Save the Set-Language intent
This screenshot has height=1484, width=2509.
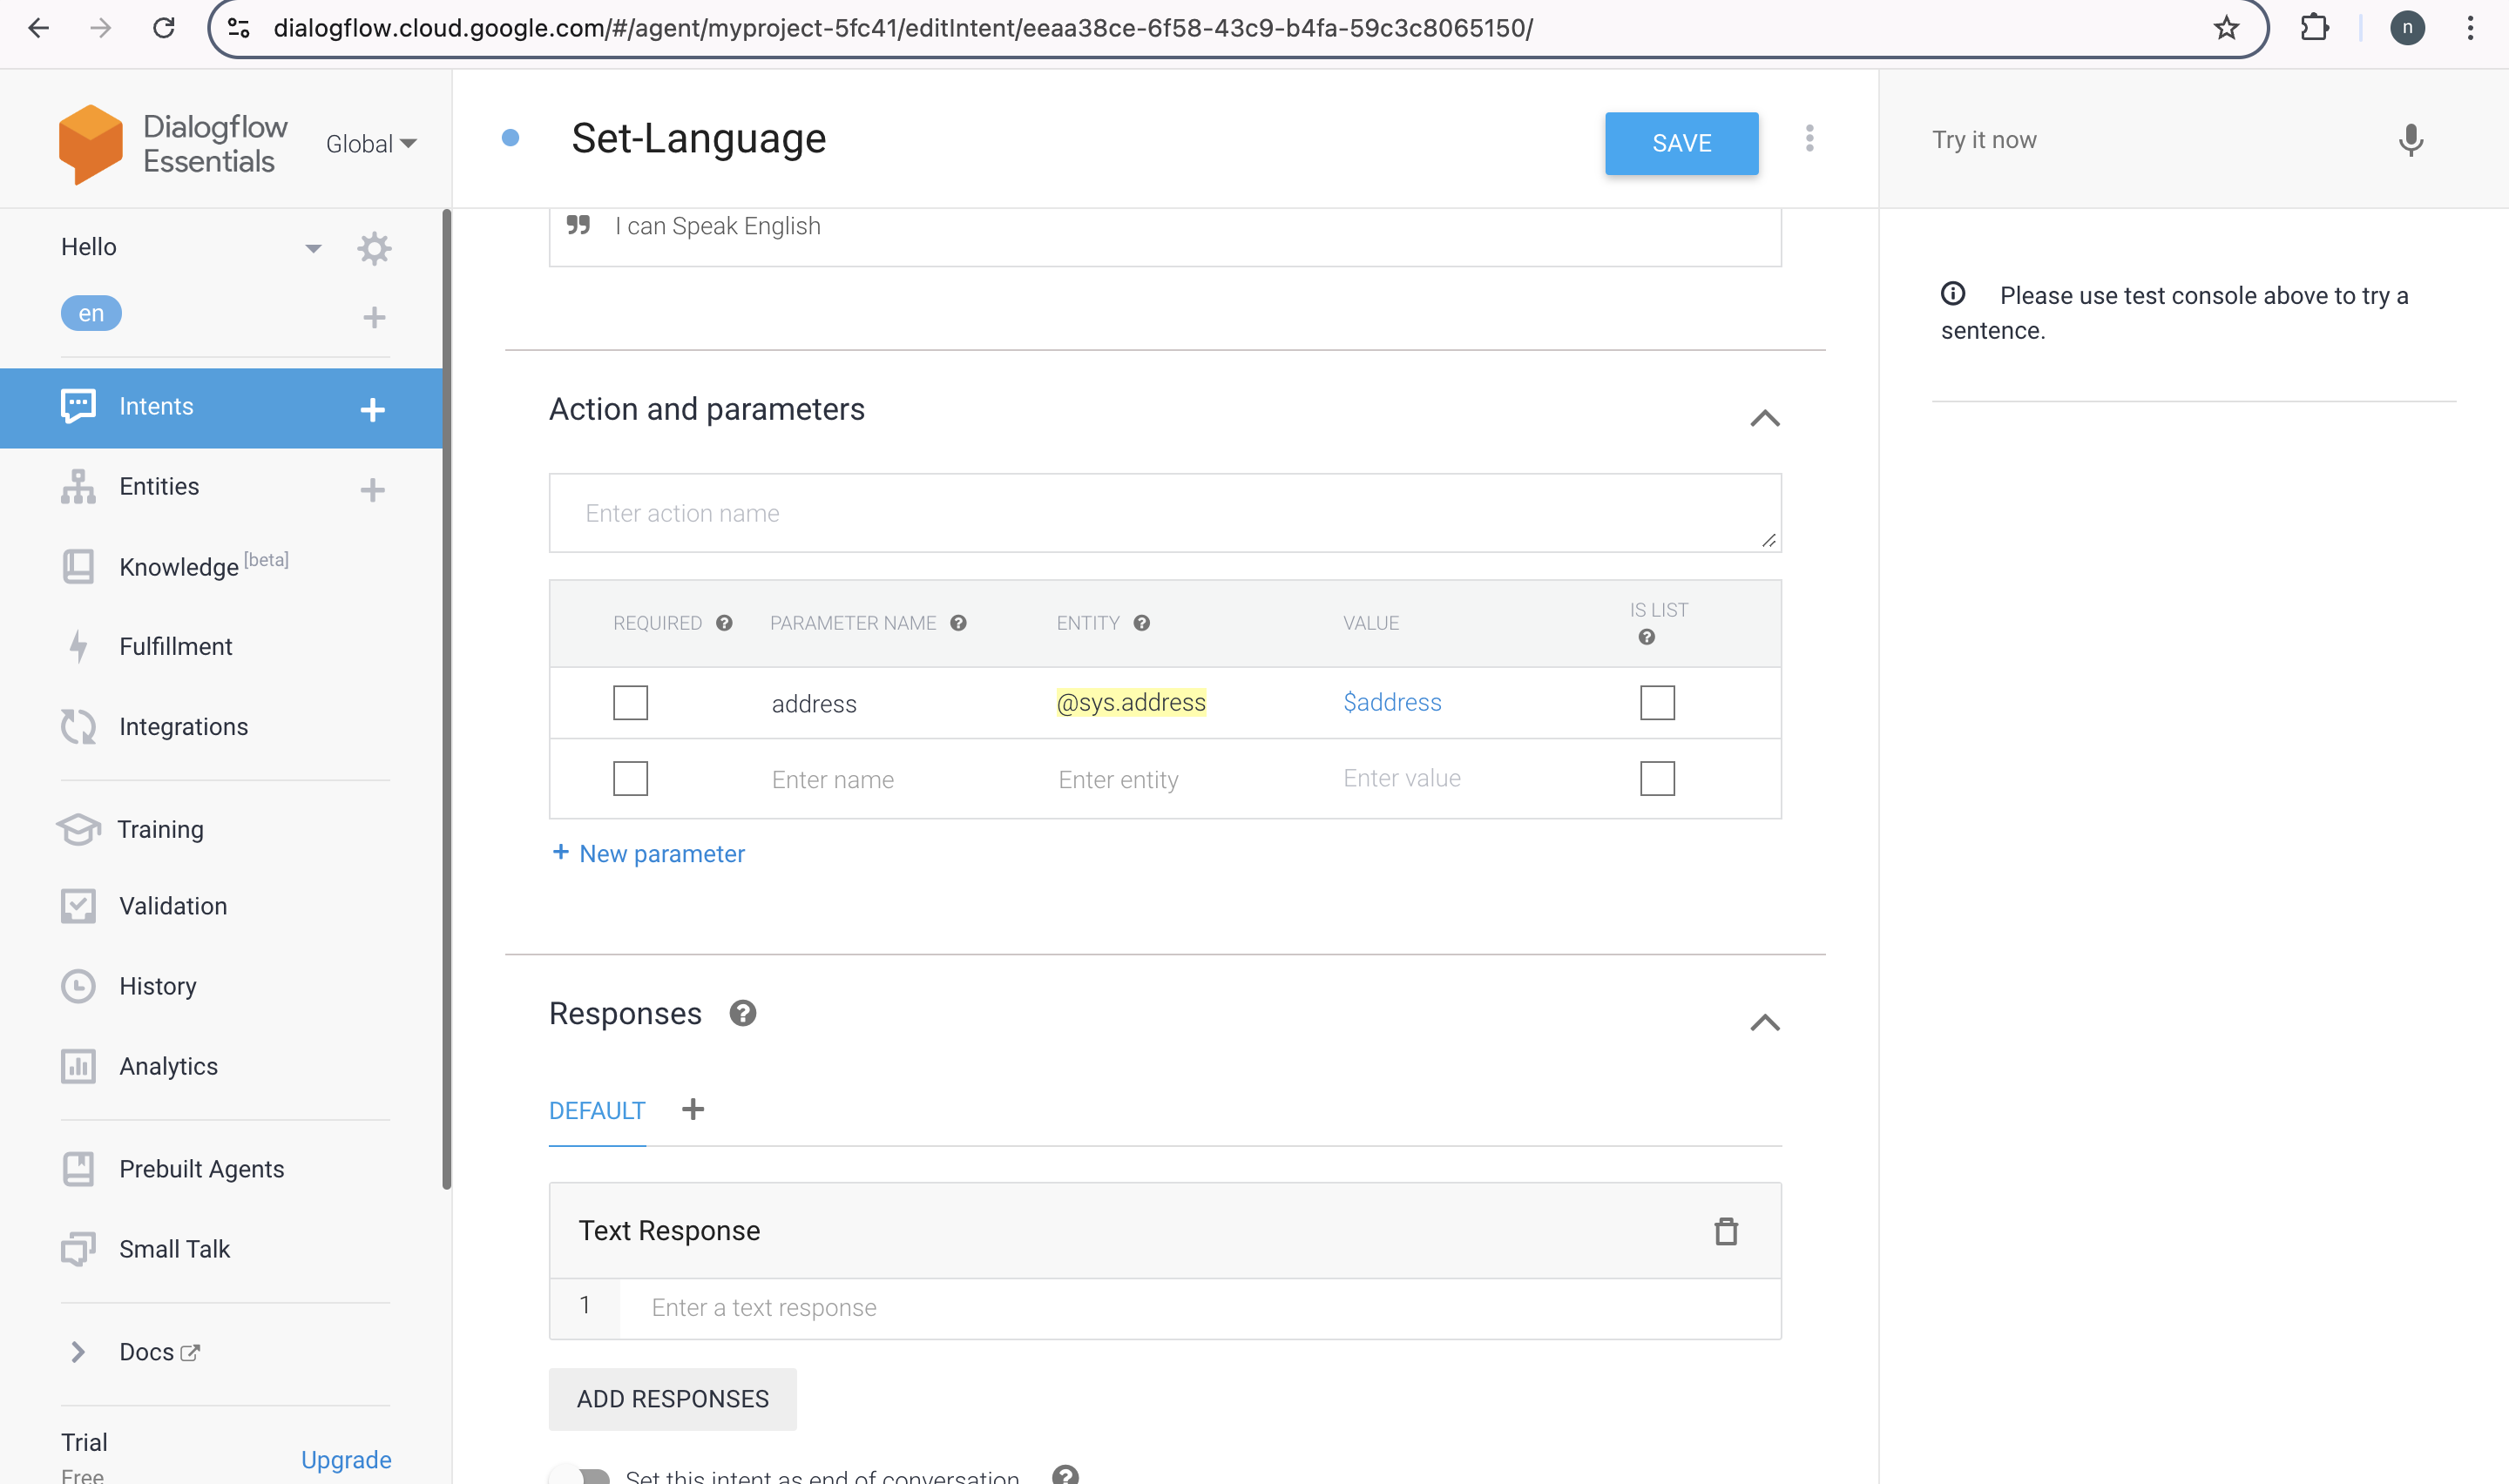click(x=1681, y=143)
